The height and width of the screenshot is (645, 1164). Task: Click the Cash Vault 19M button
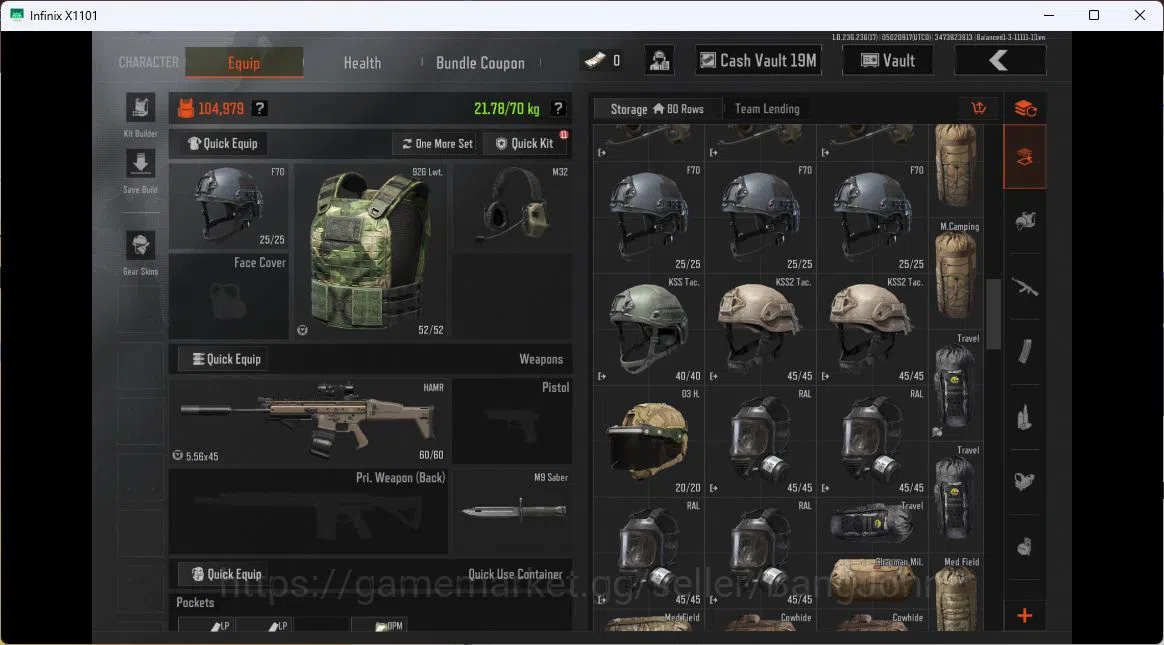click(759, 60)
